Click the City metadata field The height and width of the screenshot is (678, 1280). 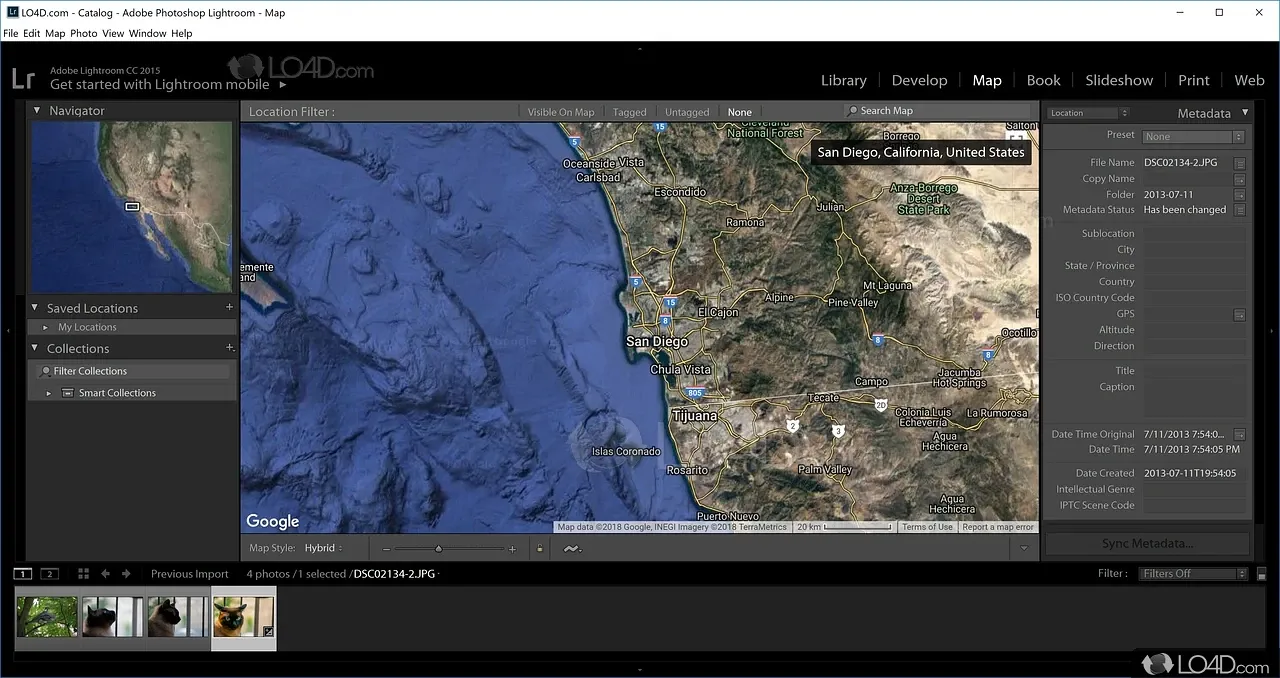click(x=1195, y=250)
